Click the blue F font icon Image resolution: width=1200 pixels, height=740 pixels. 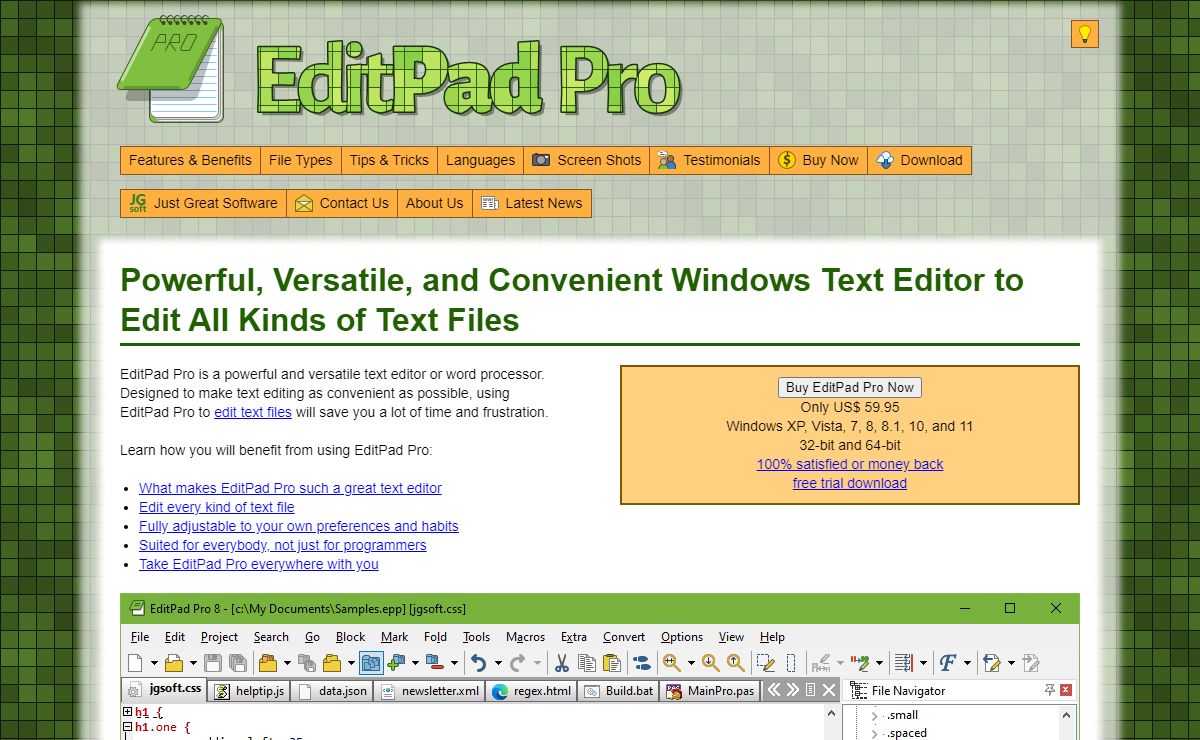pyautogui.click(x=948, y=662)
